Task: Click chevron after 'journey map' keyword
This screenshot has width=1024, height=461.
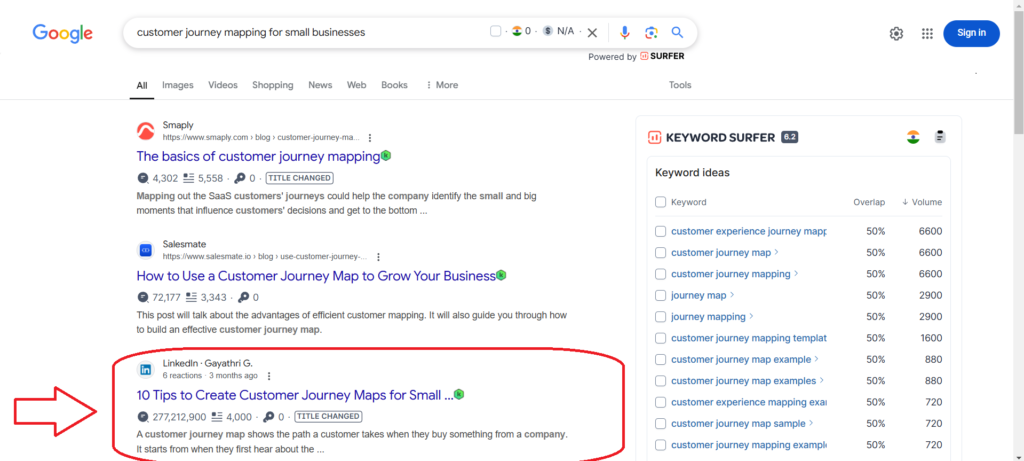Action: coord(732,295)
